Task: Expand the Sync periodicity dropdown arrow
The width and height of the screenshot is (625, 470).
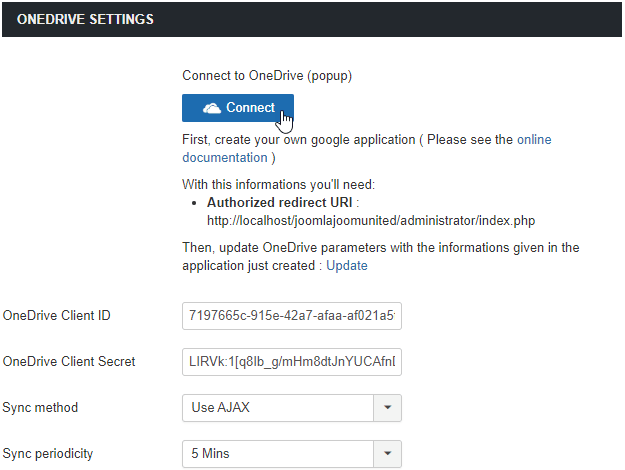Action: point(387,453)
